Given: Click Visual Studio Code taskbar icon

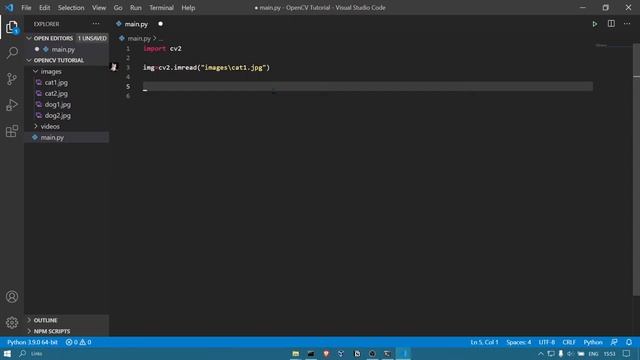Looking at the screenshot, I should (404, 353).
